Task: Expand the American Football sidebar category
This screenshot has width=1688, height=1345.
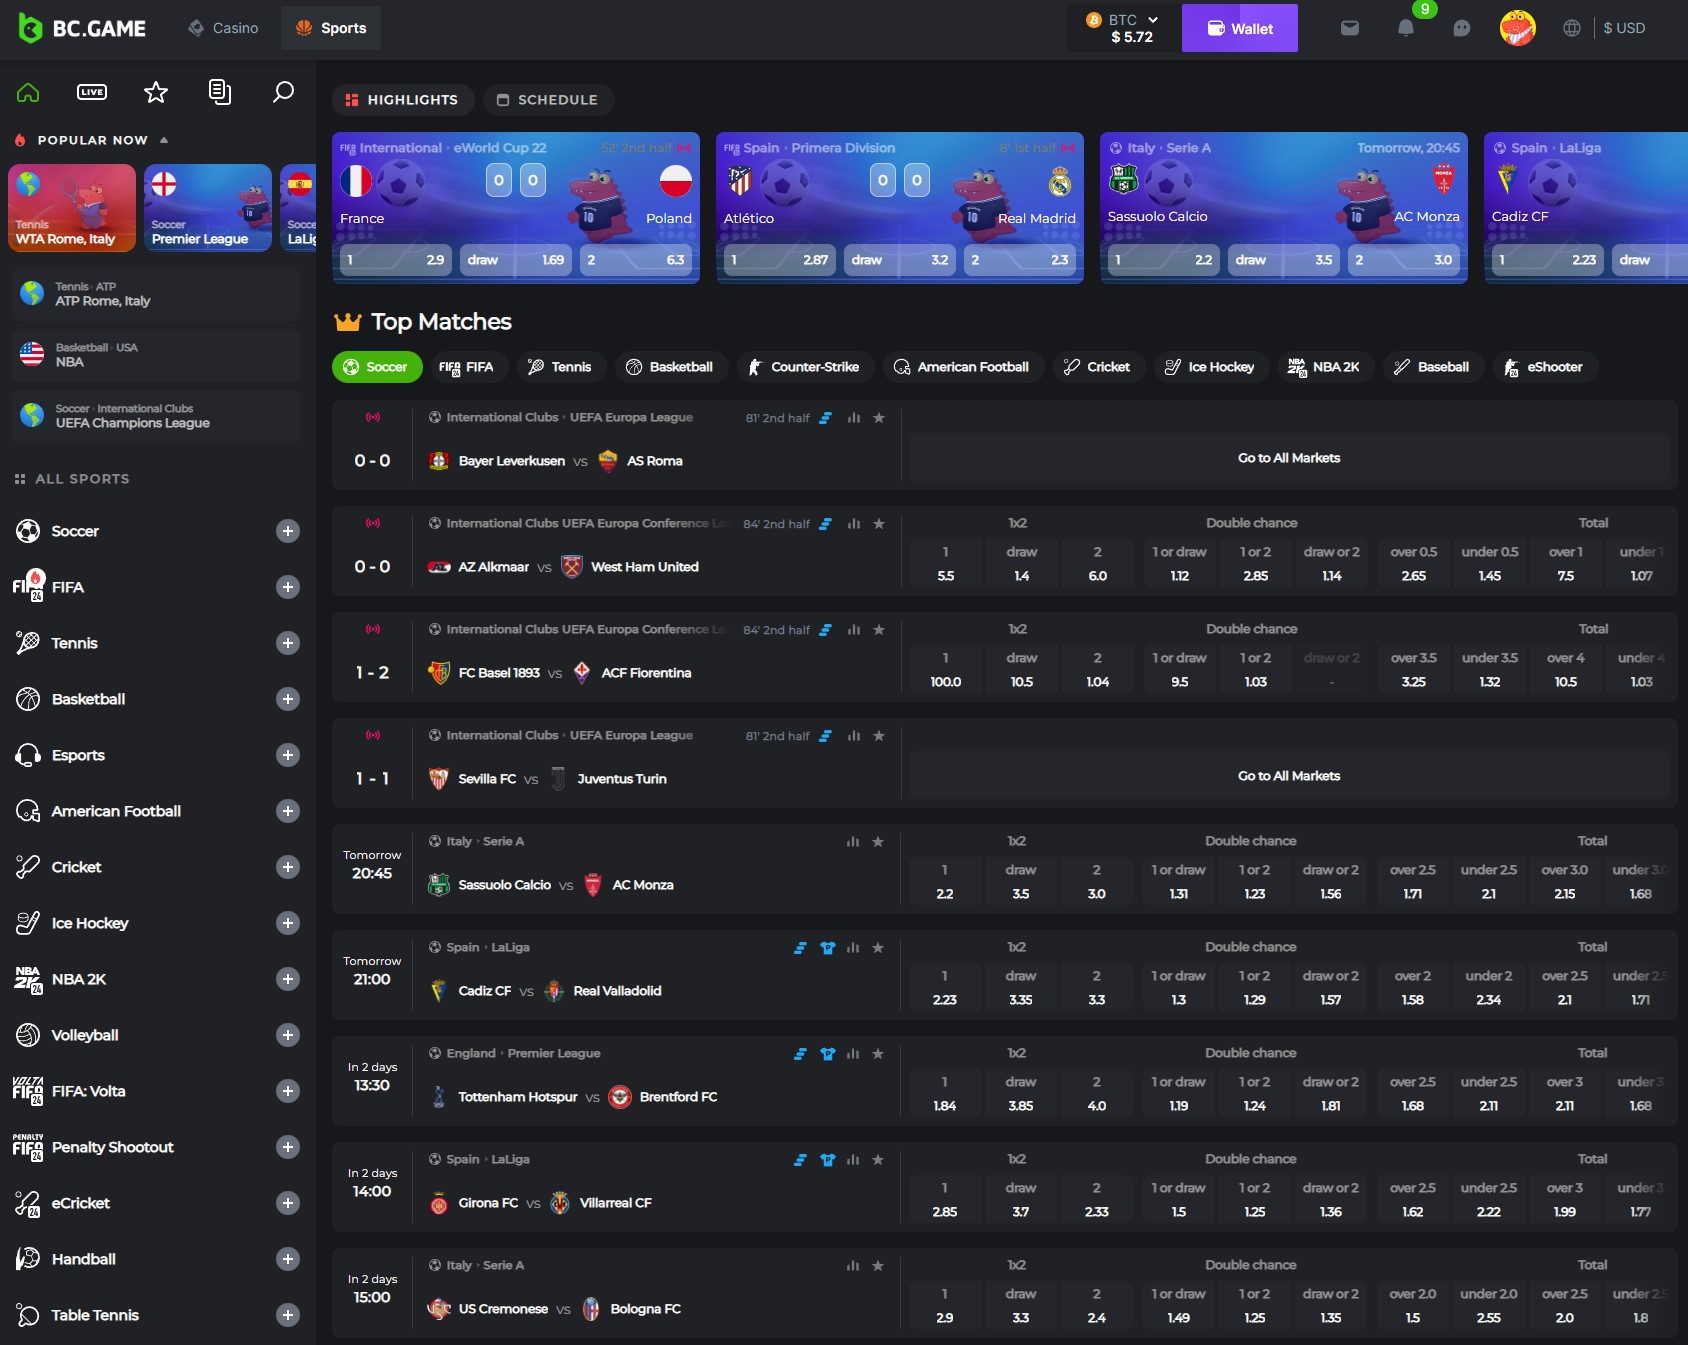Action: (288, 811)
